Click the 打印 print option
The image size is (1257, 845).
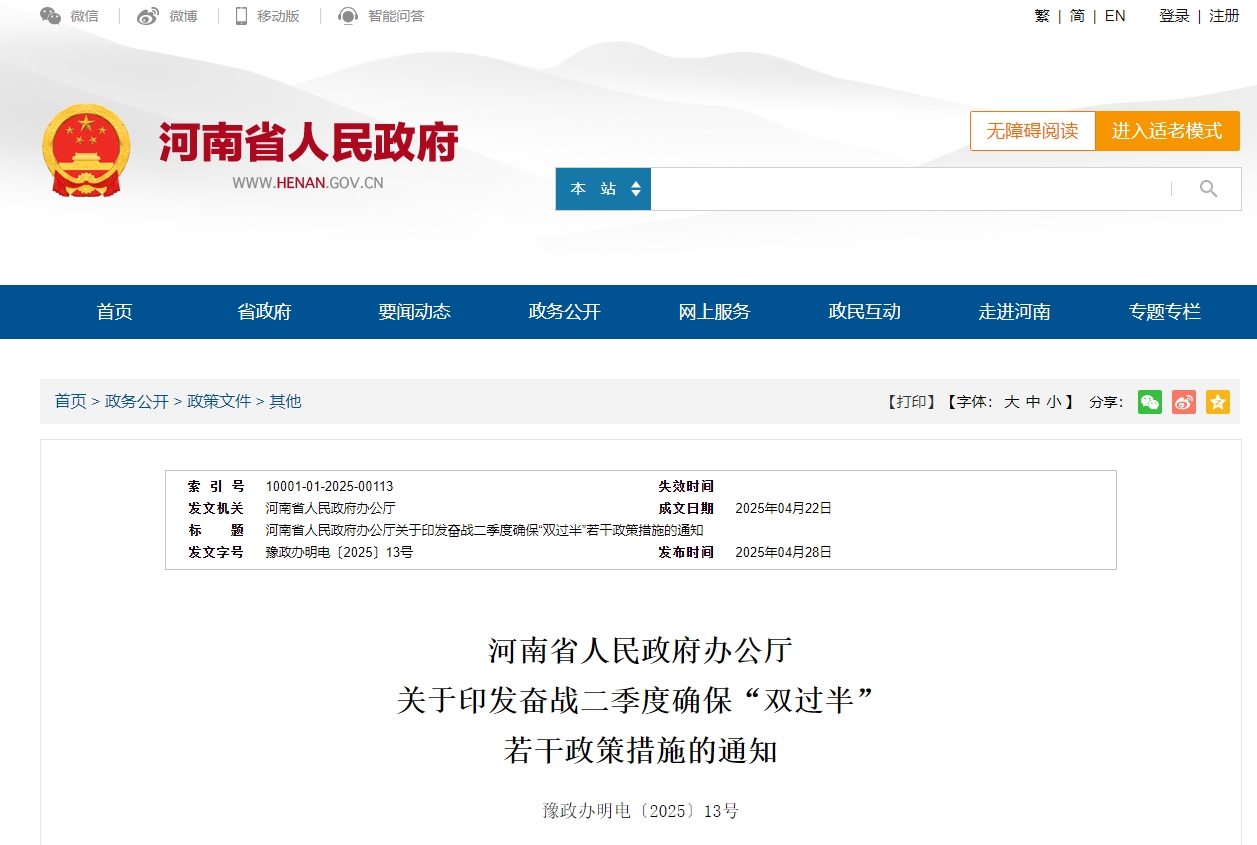911,402
